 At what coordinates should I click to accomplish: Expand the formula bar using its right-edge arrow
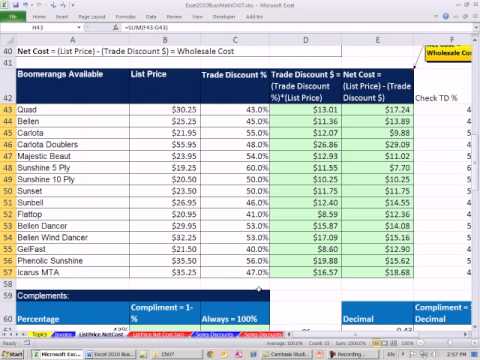click(476, 27)
